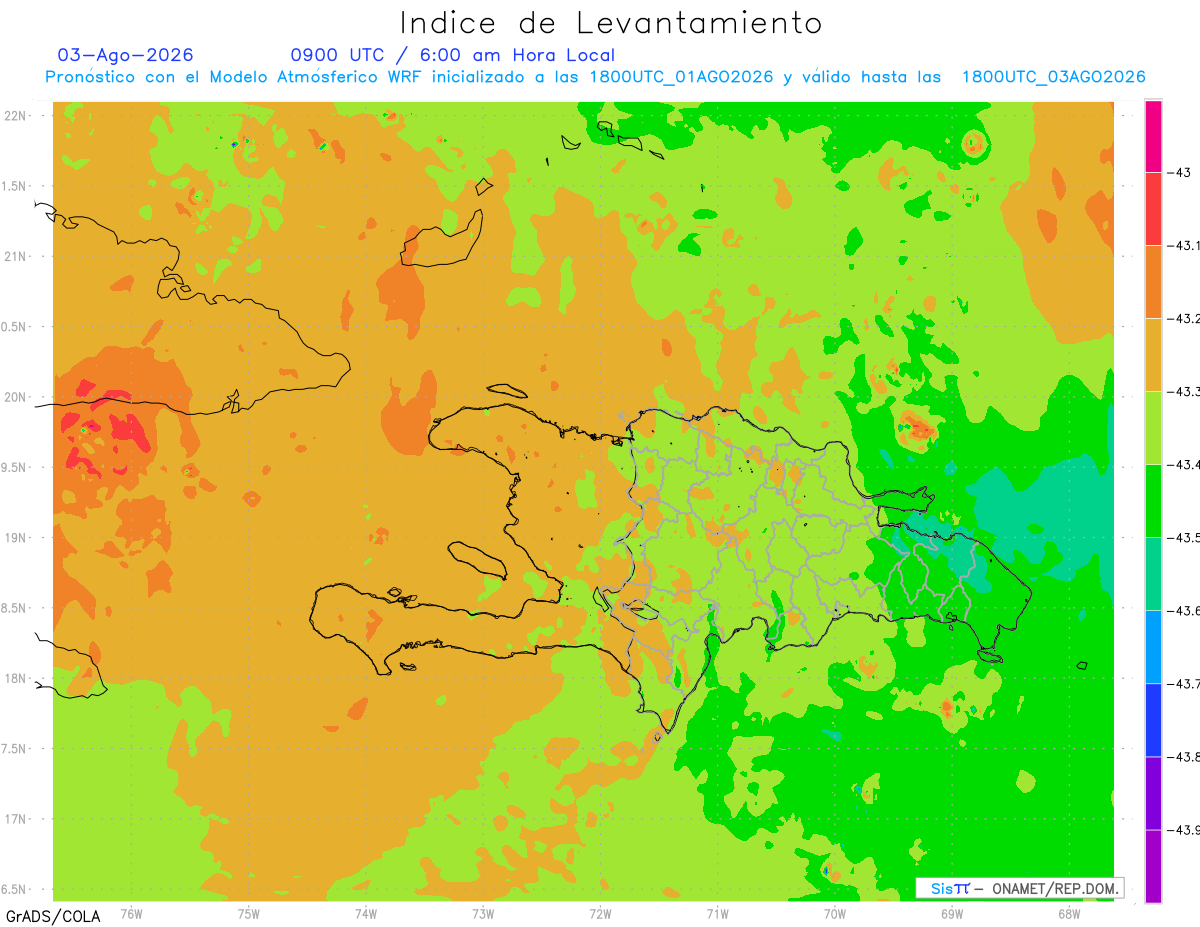The width and height of the screenshot is (1200, 927).
Task: Click the "74W" longitude label
Action: click(x=365, y=913)
